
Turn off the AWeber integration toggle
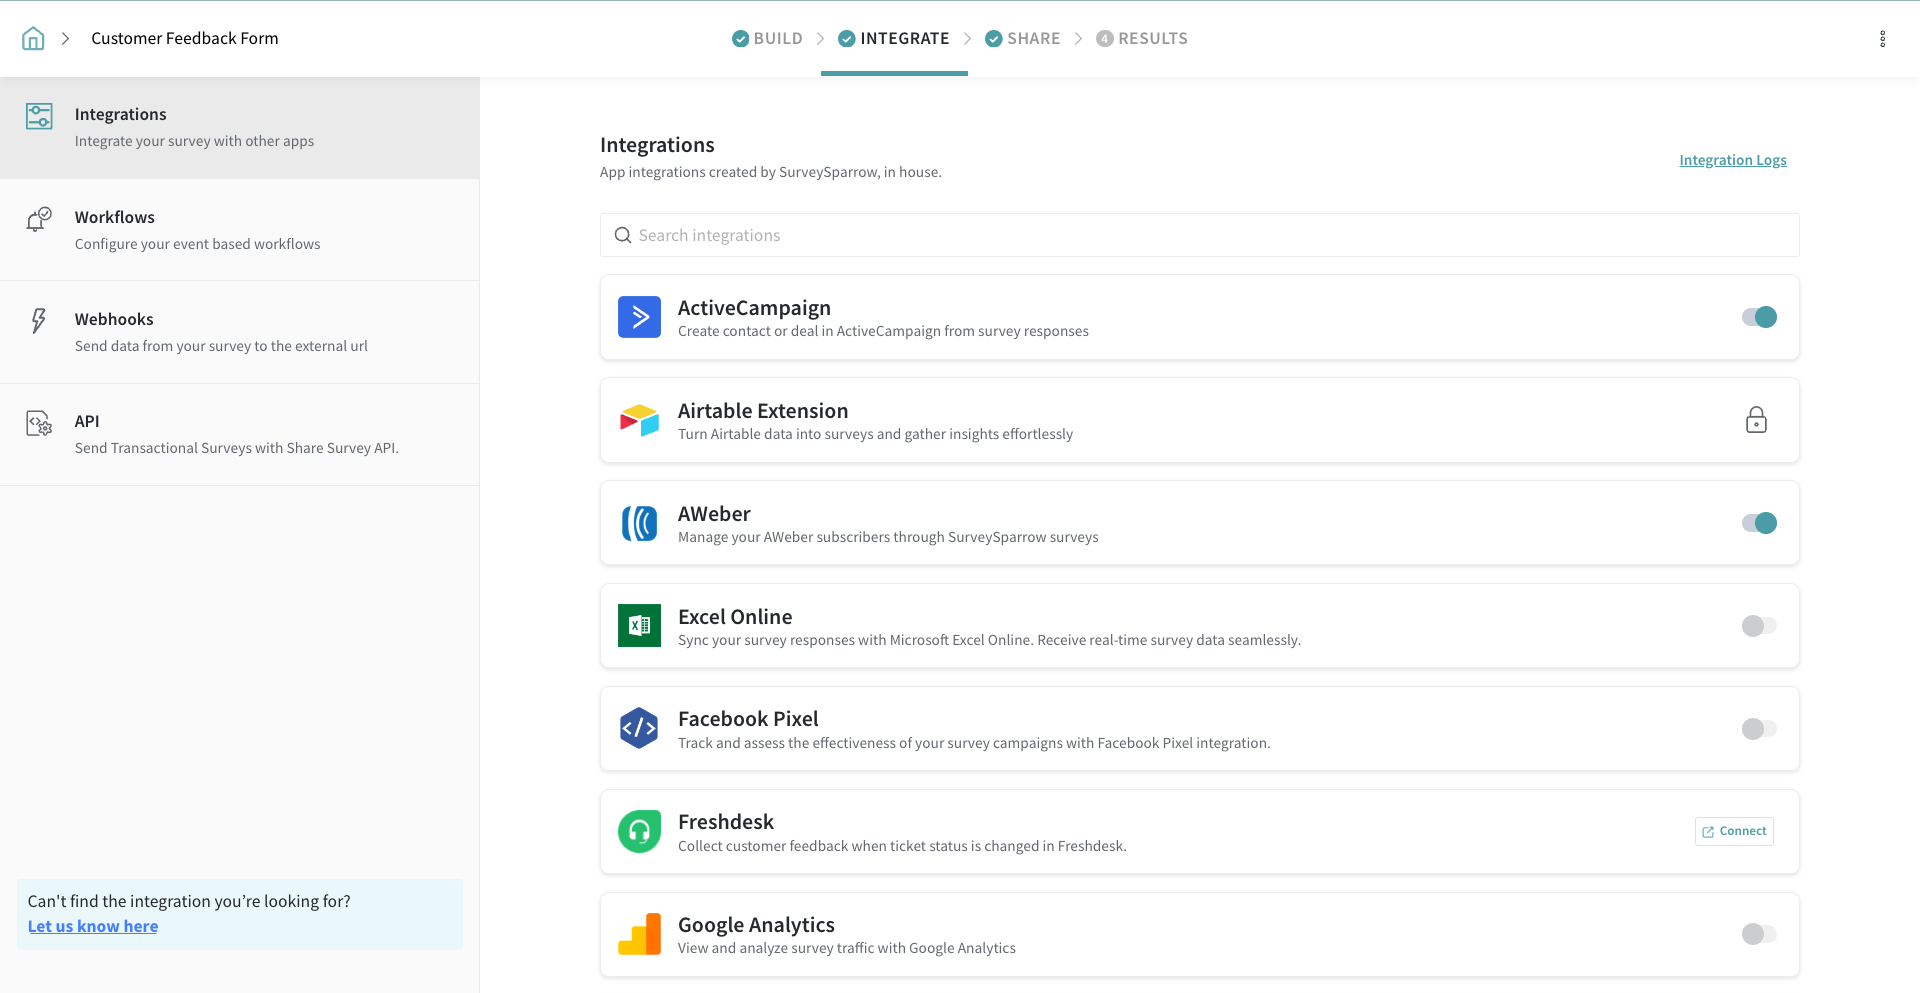tap(1759, 523)
